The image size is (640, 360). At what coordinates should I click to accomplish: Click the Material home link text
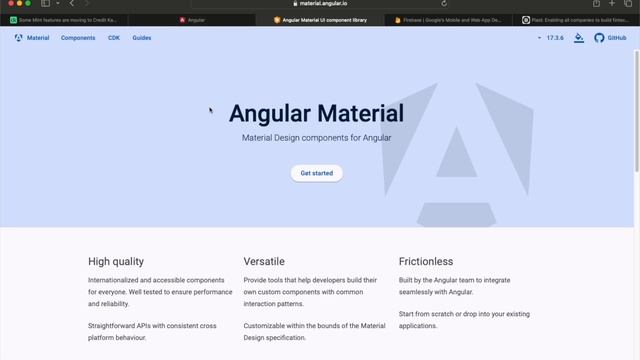click(38, 38)
